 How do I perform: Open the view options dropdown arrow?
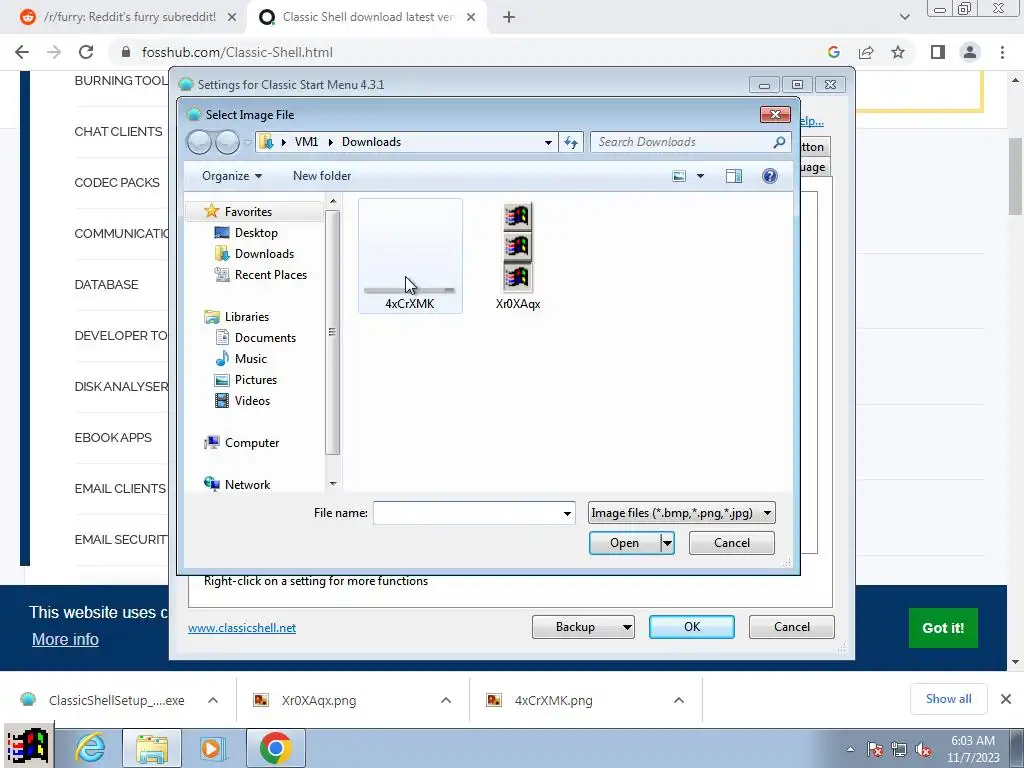tap(700, 176)
